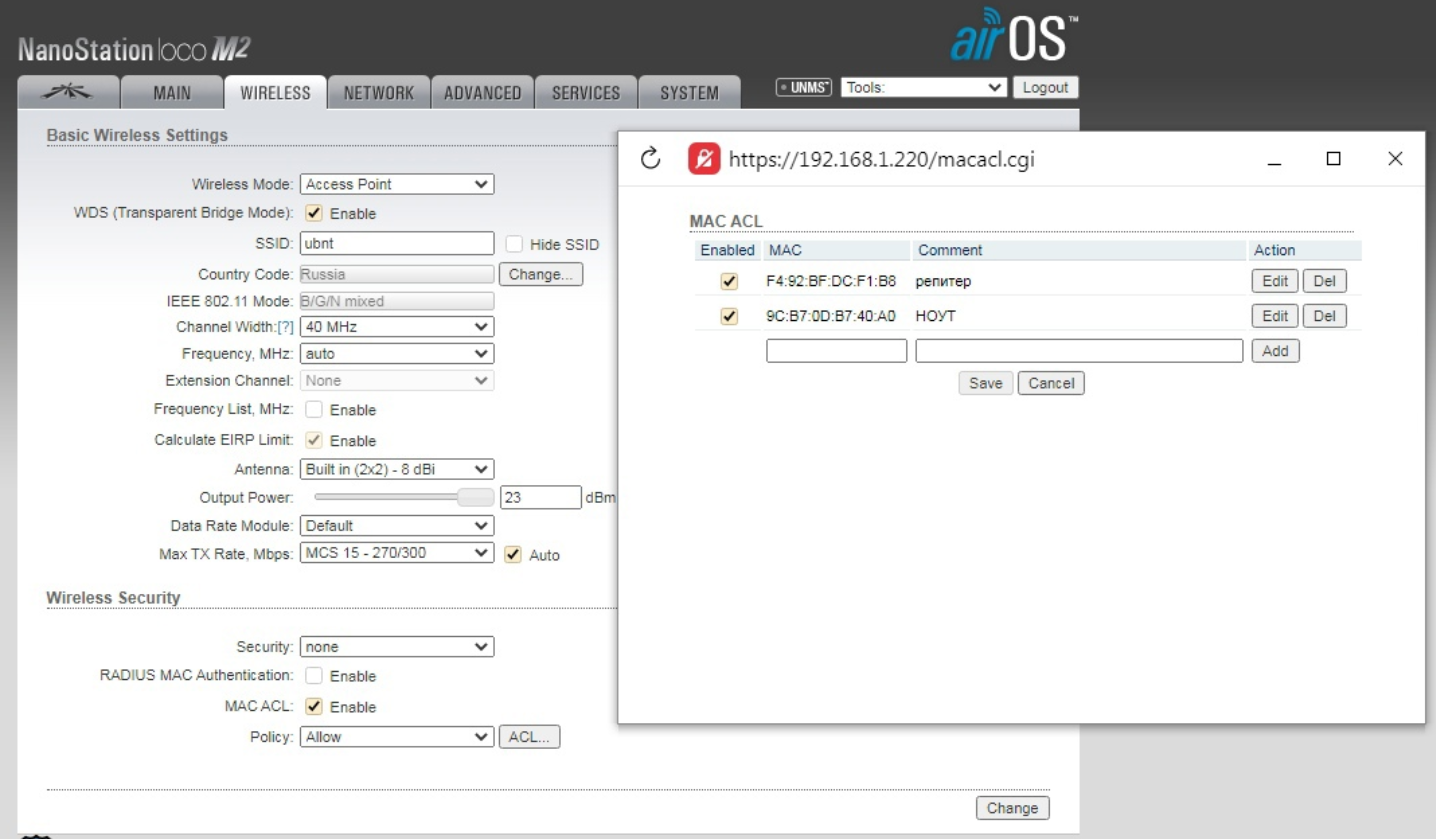Open the Frequency, MHz dropdown
Image resolution: width=1436 pixels, height=839 pixels.
[397, 354]
